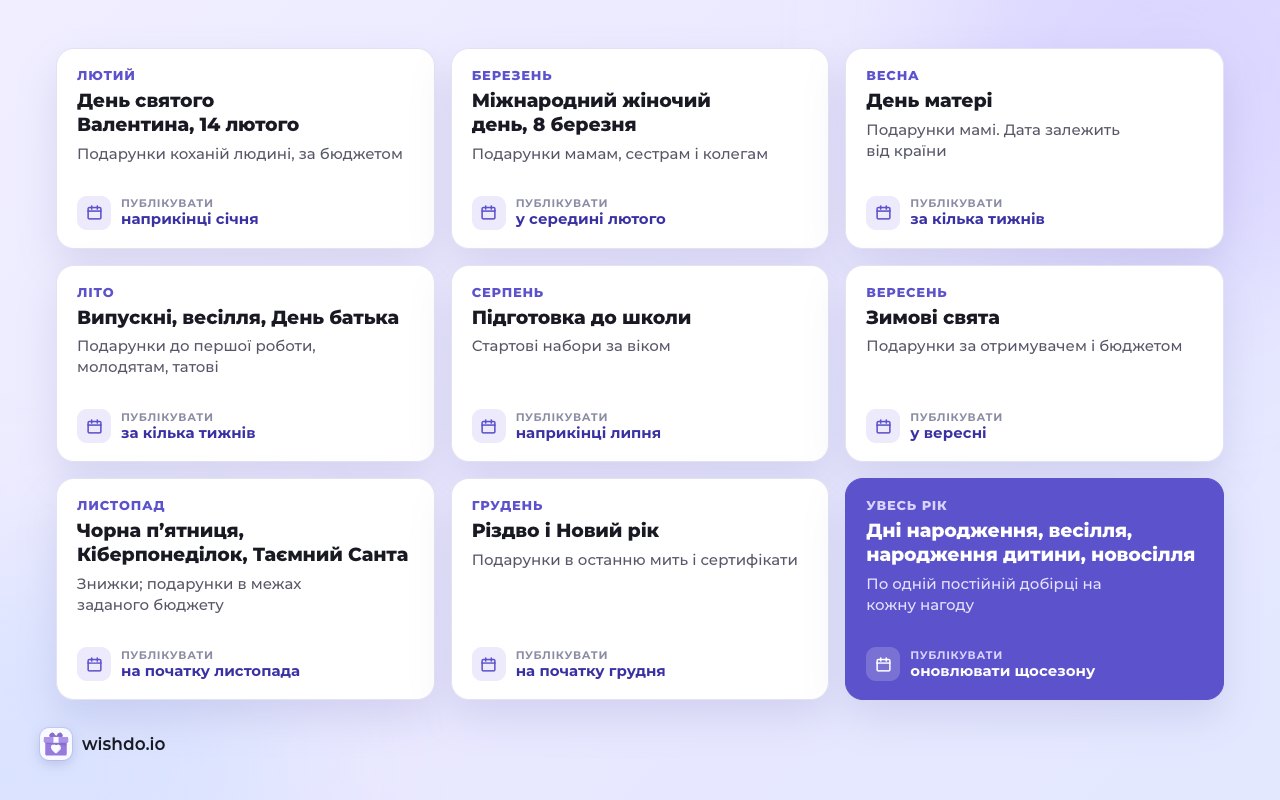Click the calendar icon in the Увесь рік card

883,664
